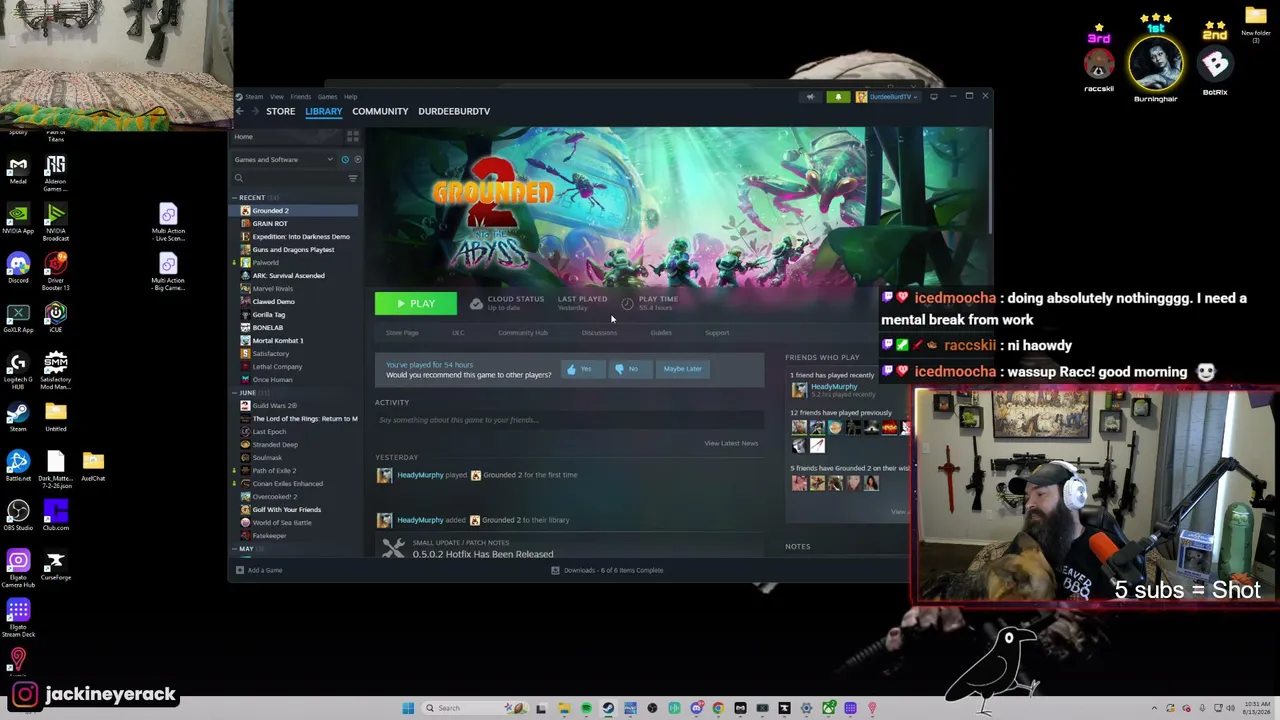
Task: Open the Games menu
Action: (x=327, y=97)
